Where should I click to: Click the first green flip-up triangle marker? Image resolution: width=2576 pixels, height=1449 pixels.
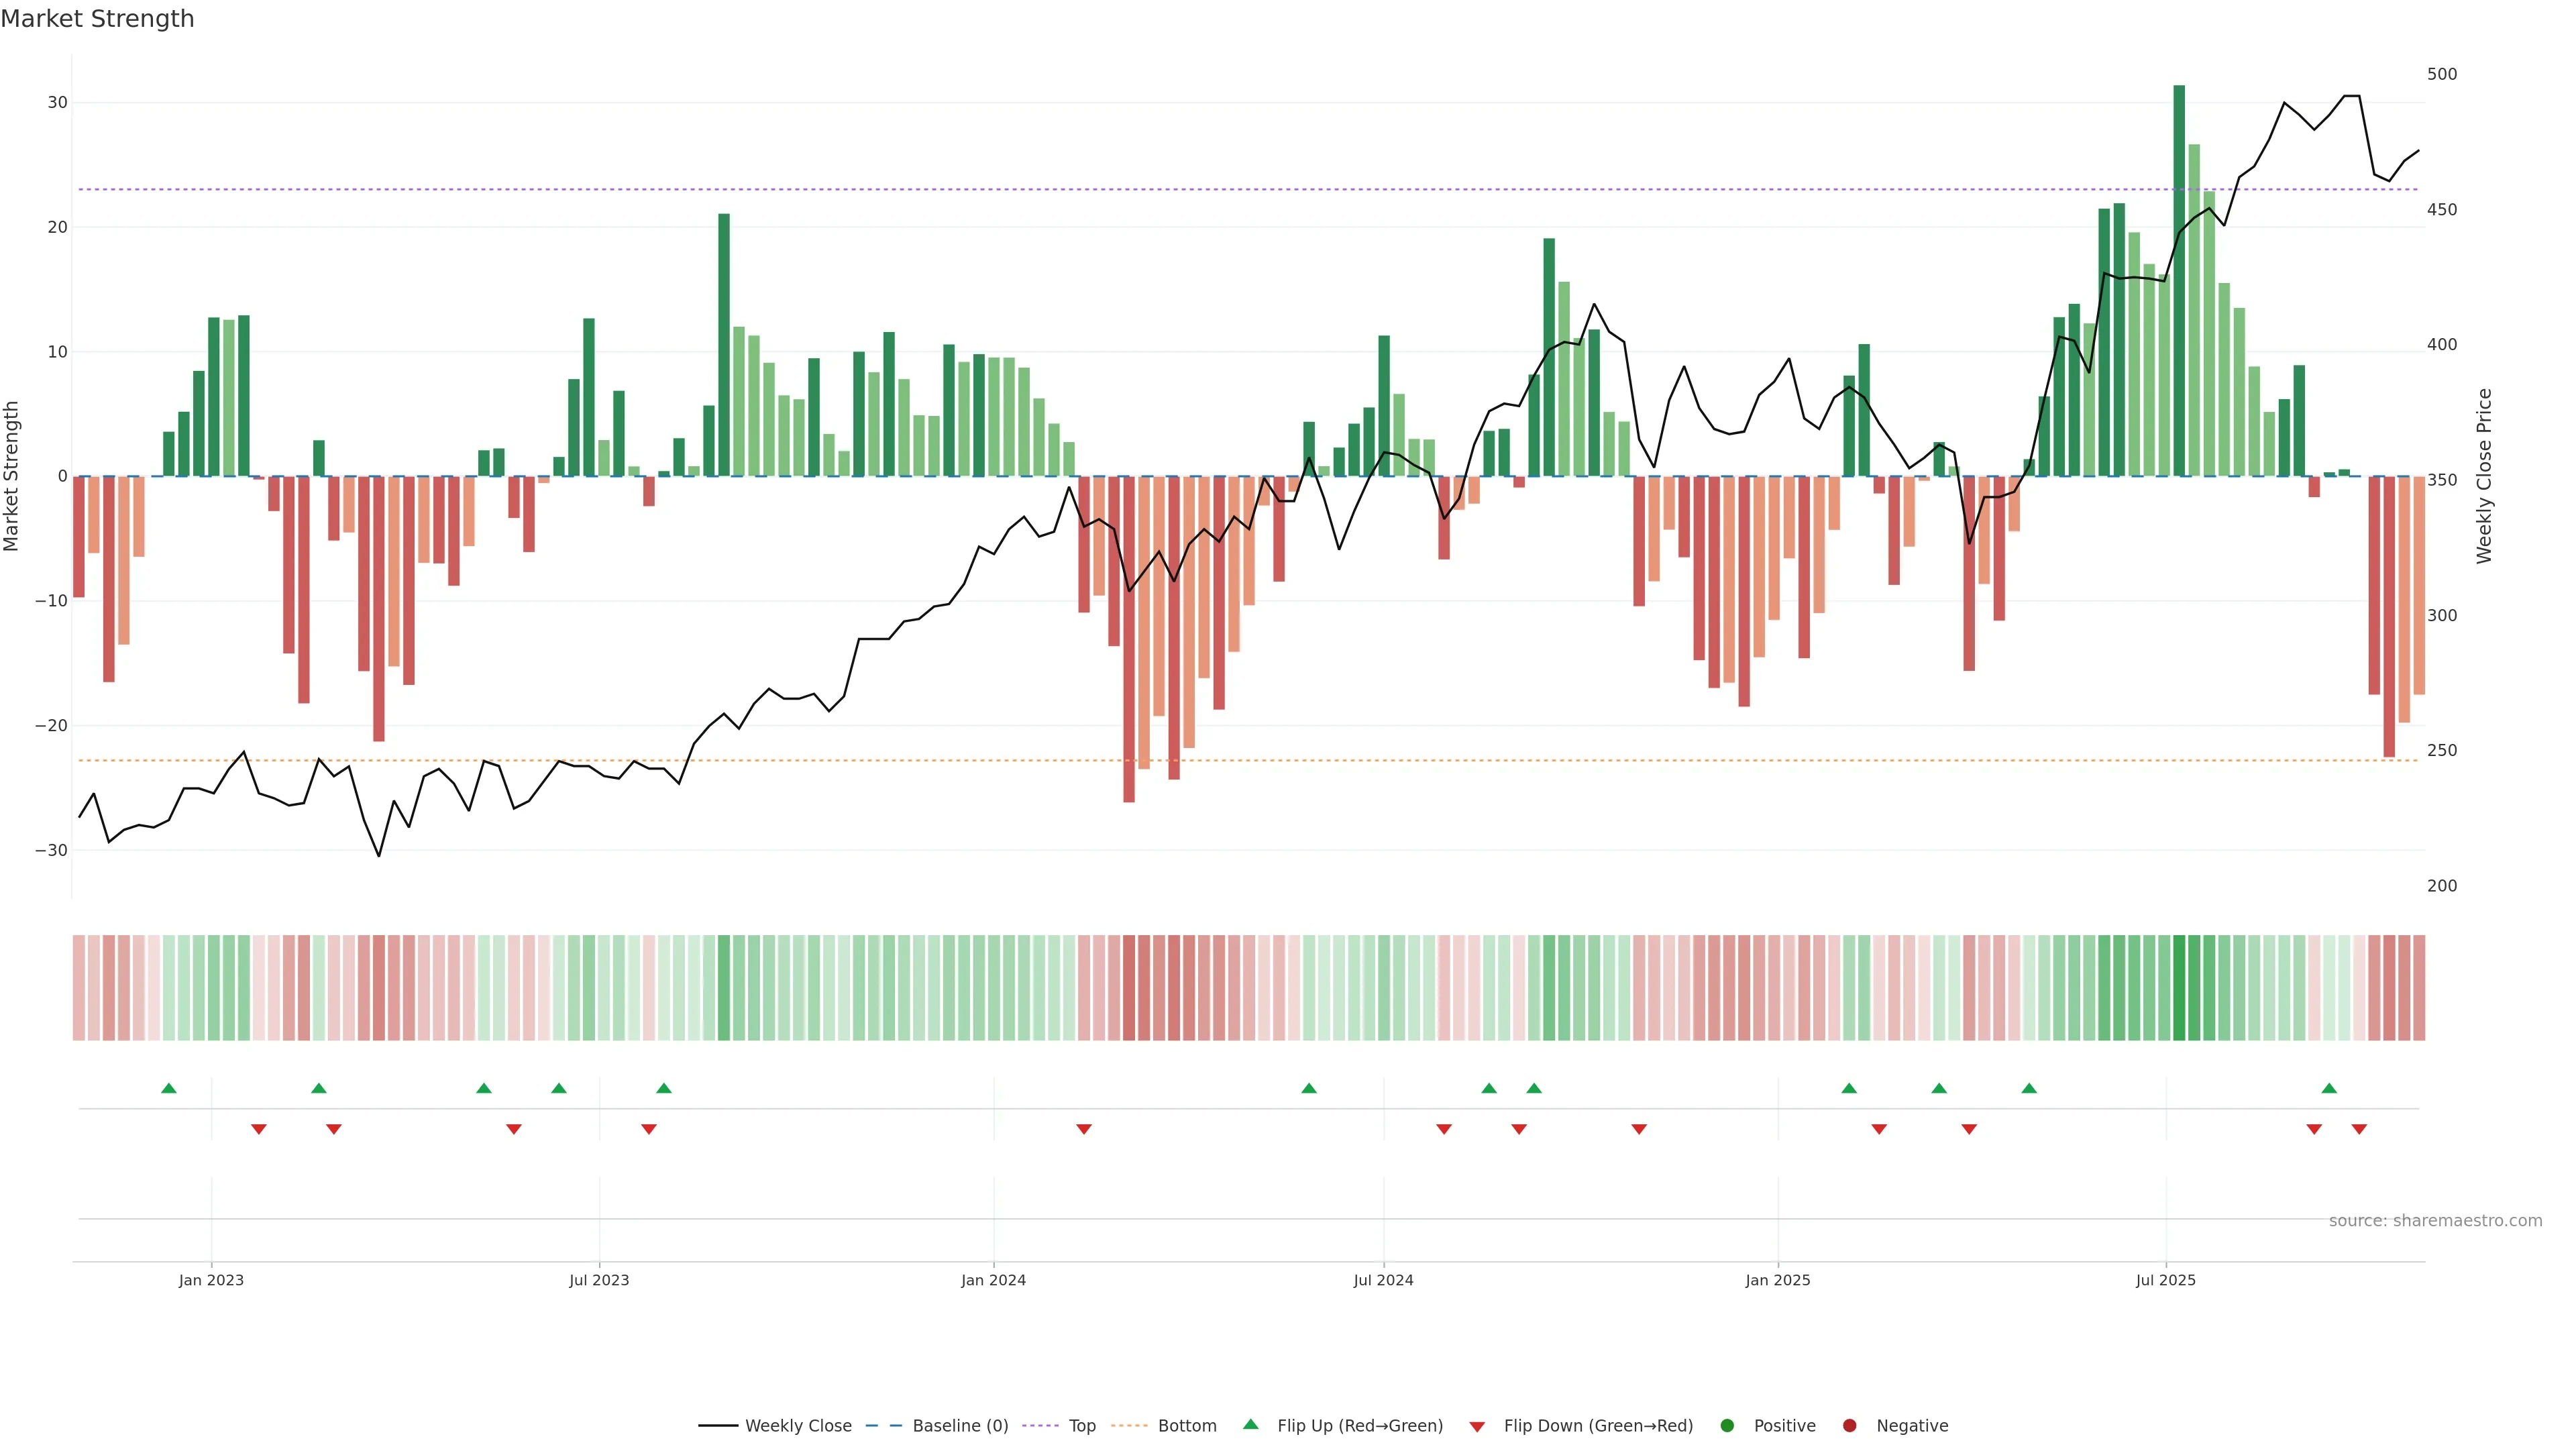click(169, 1088)
